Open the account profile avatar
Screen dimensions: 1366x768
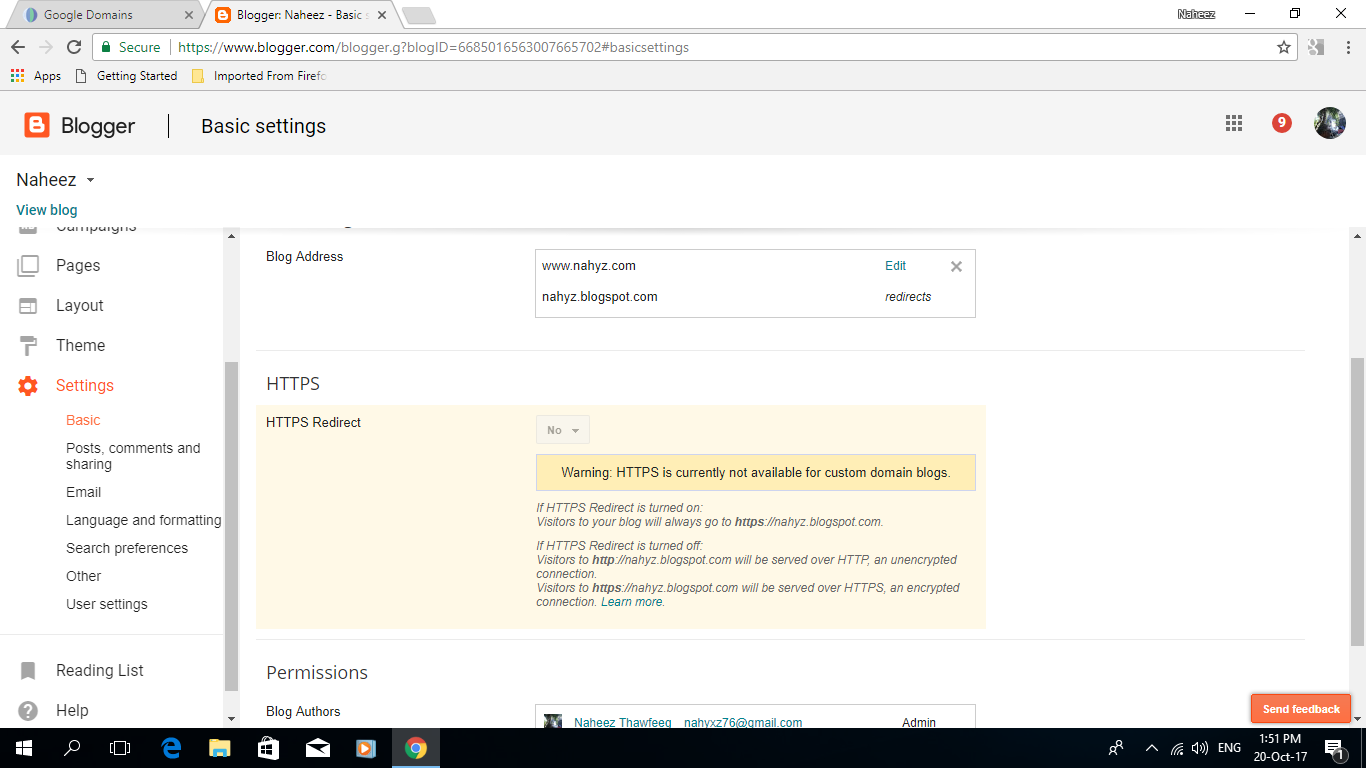coord(1330,123)
